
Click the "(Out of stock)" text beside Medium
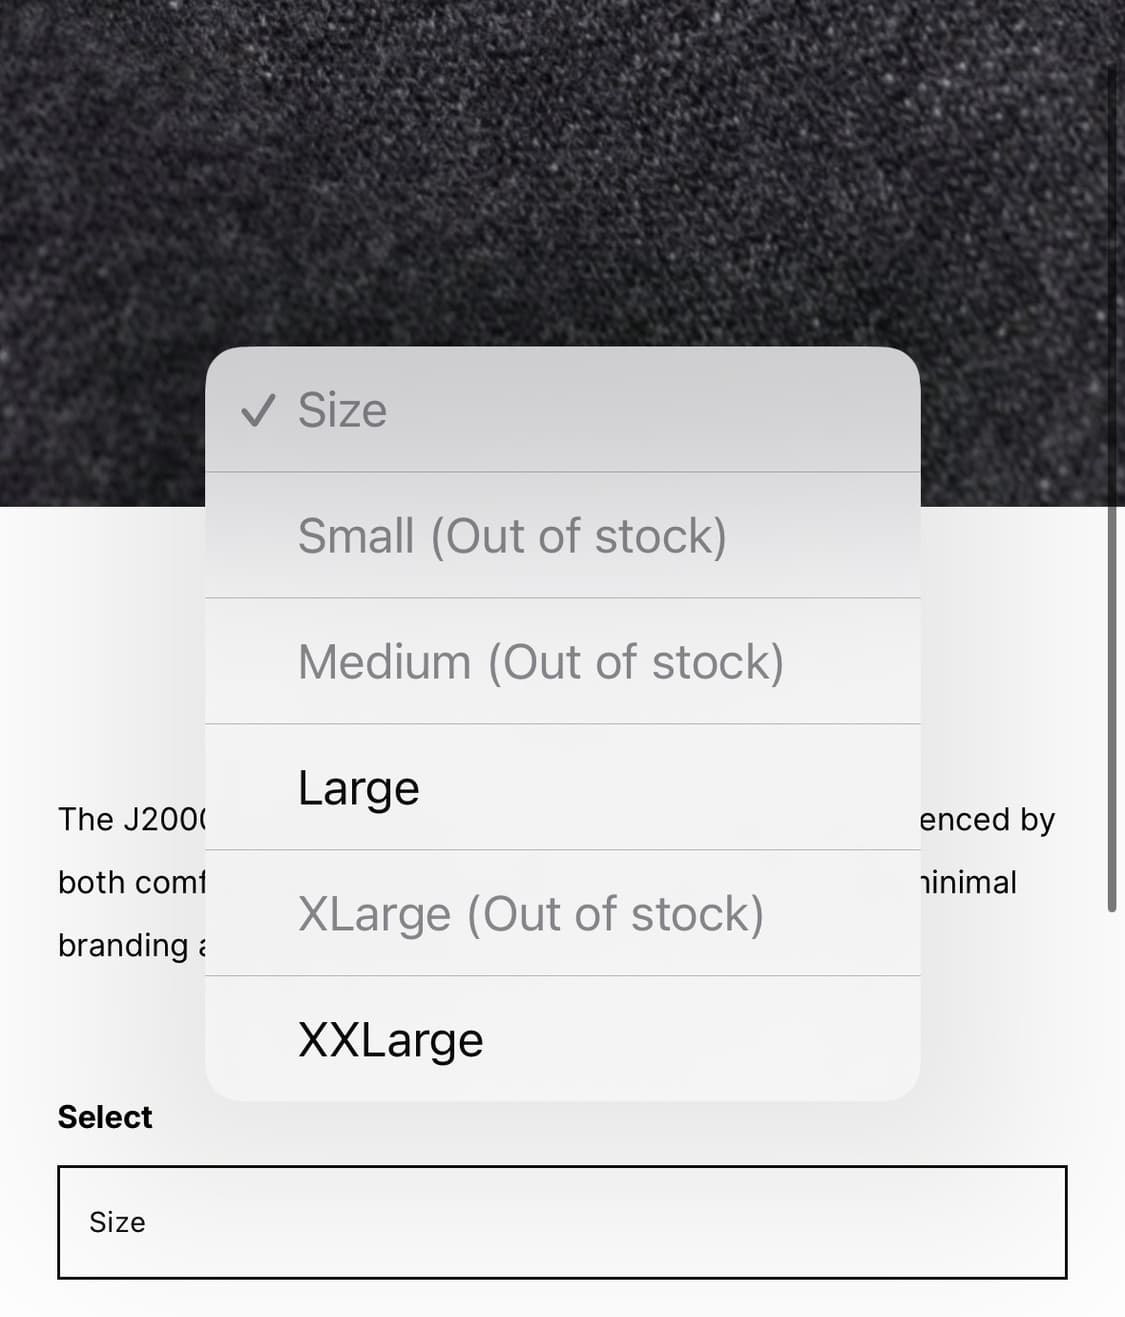(635, 662)
